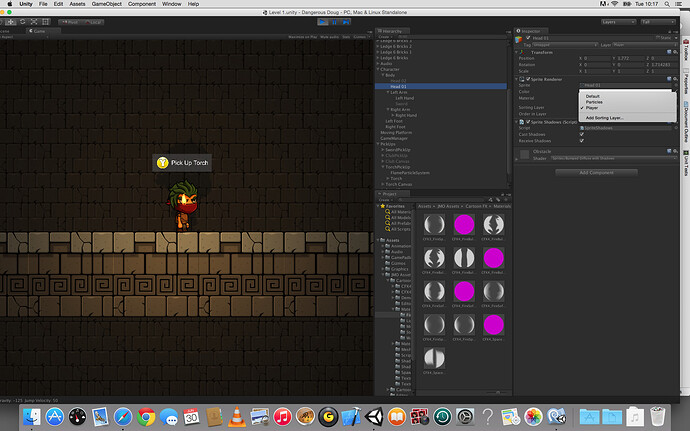Screen dimensions: 690x431
Task: Select the Rotate tool in the toolbar
Action: coord(22,22)
